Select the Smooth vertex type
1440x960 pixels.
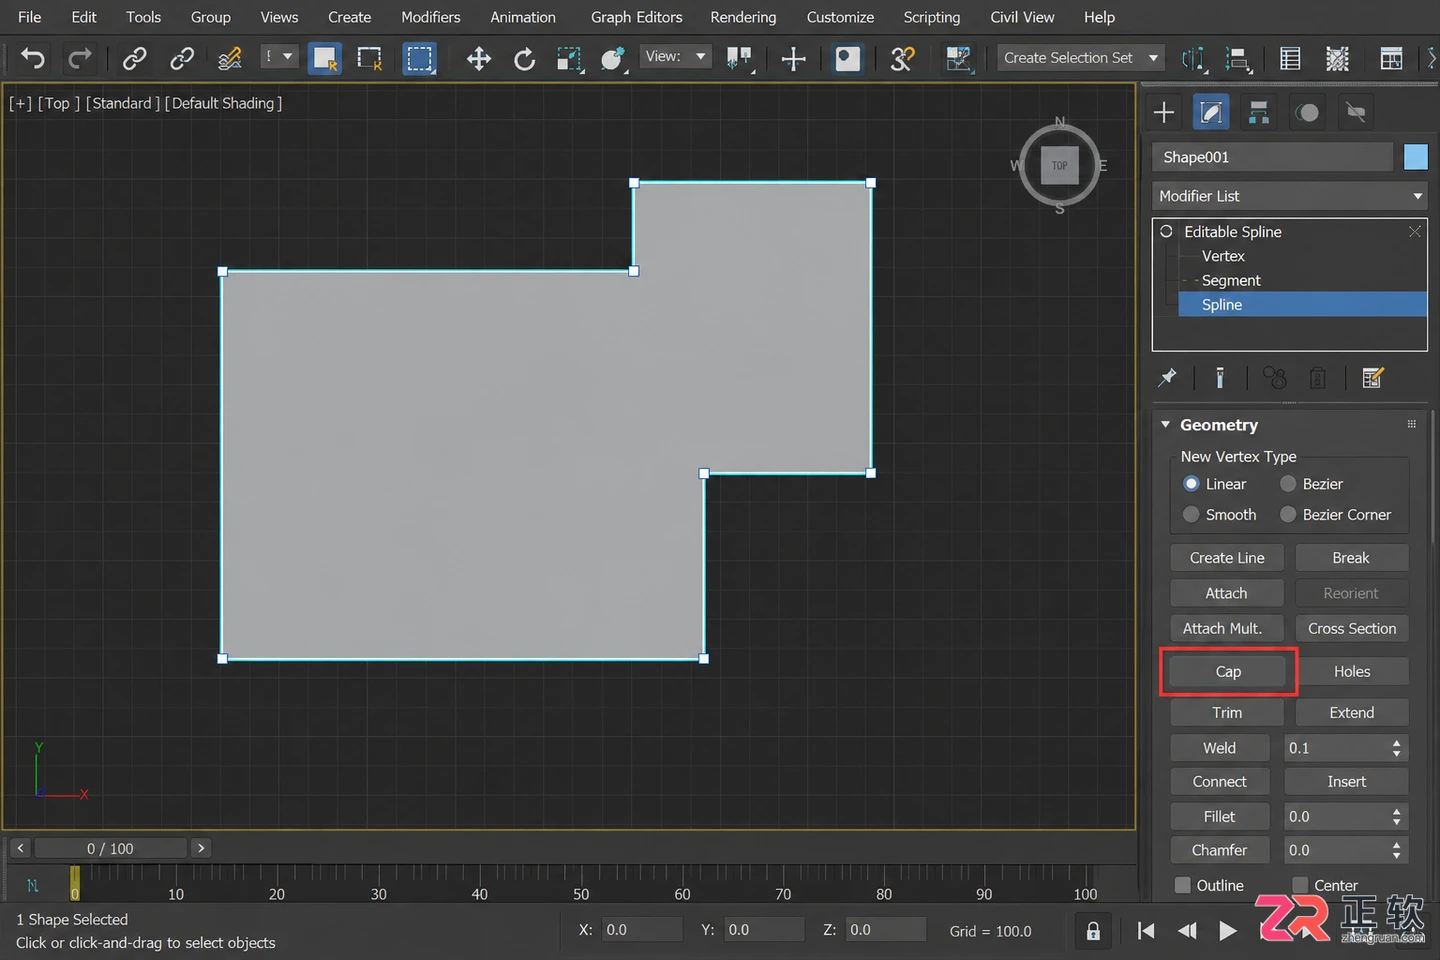1191,514
